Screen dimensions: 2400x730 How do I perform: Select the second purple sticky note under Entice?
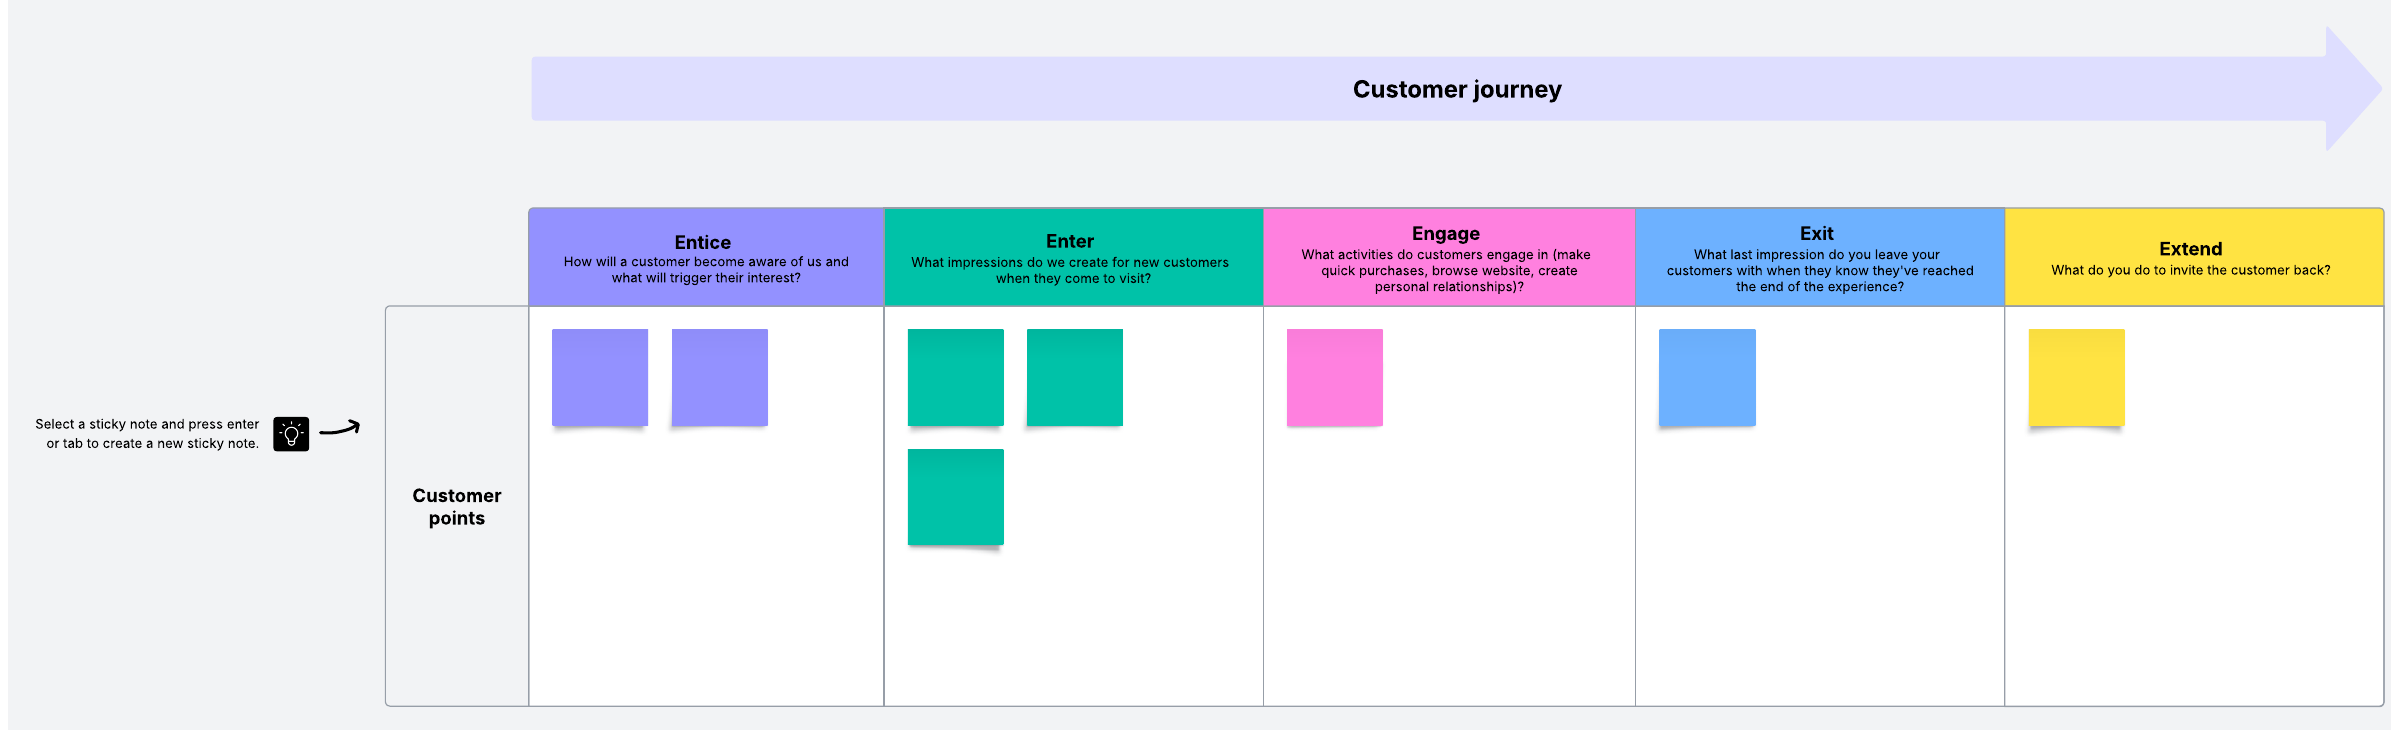click(719, 377)
